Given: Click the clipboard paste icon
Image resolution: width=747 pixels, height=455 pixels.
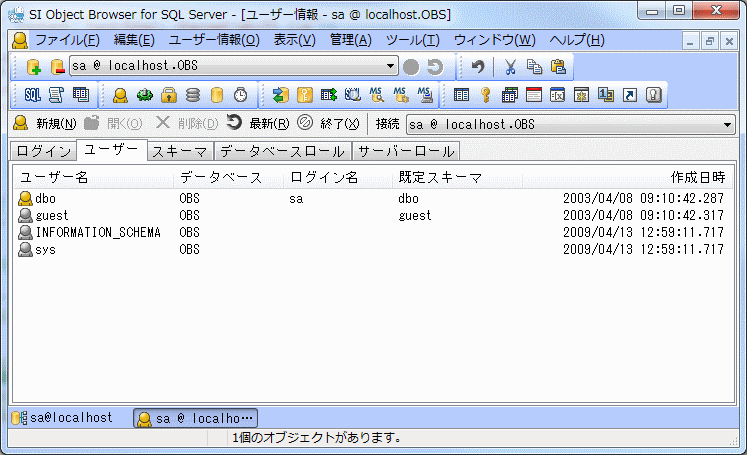Looking at the screenshot, I should 559,67.
